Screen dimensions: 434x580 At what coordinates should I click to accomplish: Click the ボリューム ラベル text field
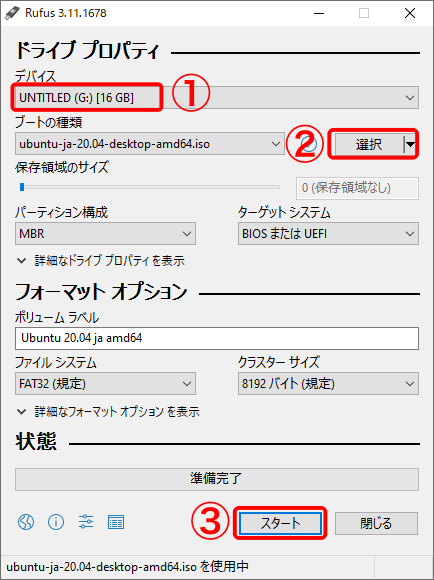click(x=217, y=338)
